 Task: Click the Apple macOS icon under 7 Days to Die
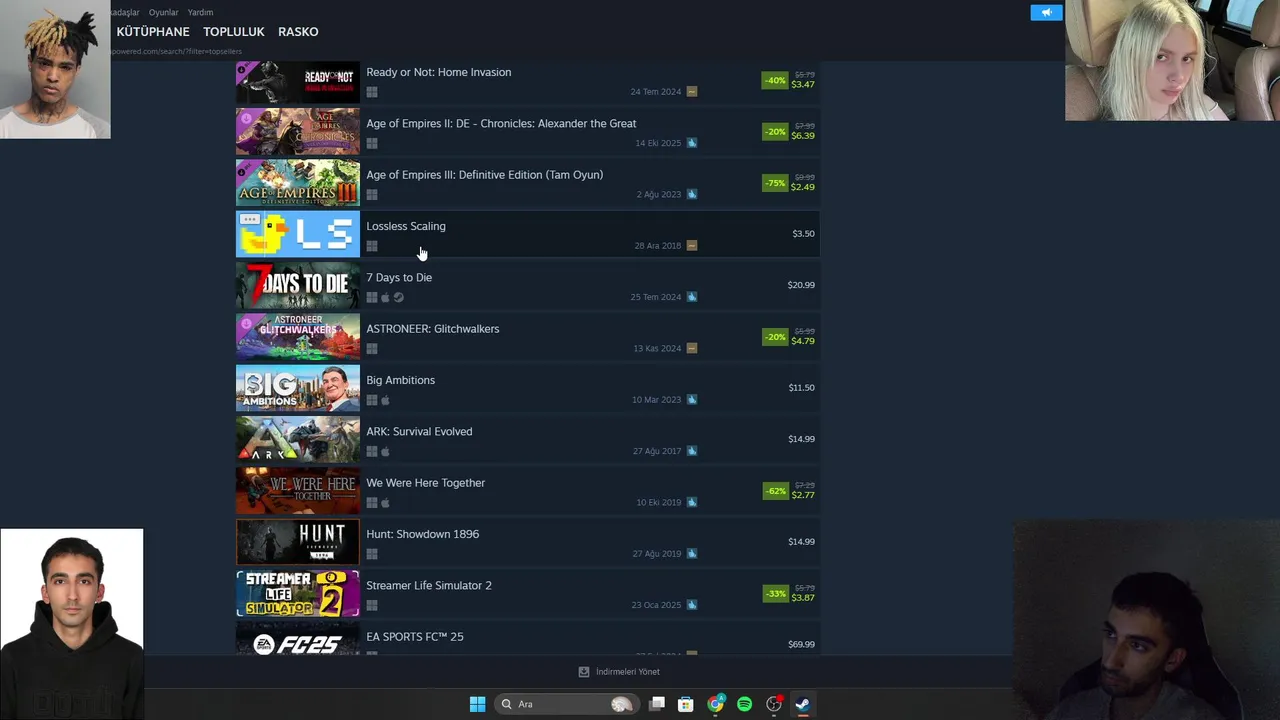coord(385,297)
